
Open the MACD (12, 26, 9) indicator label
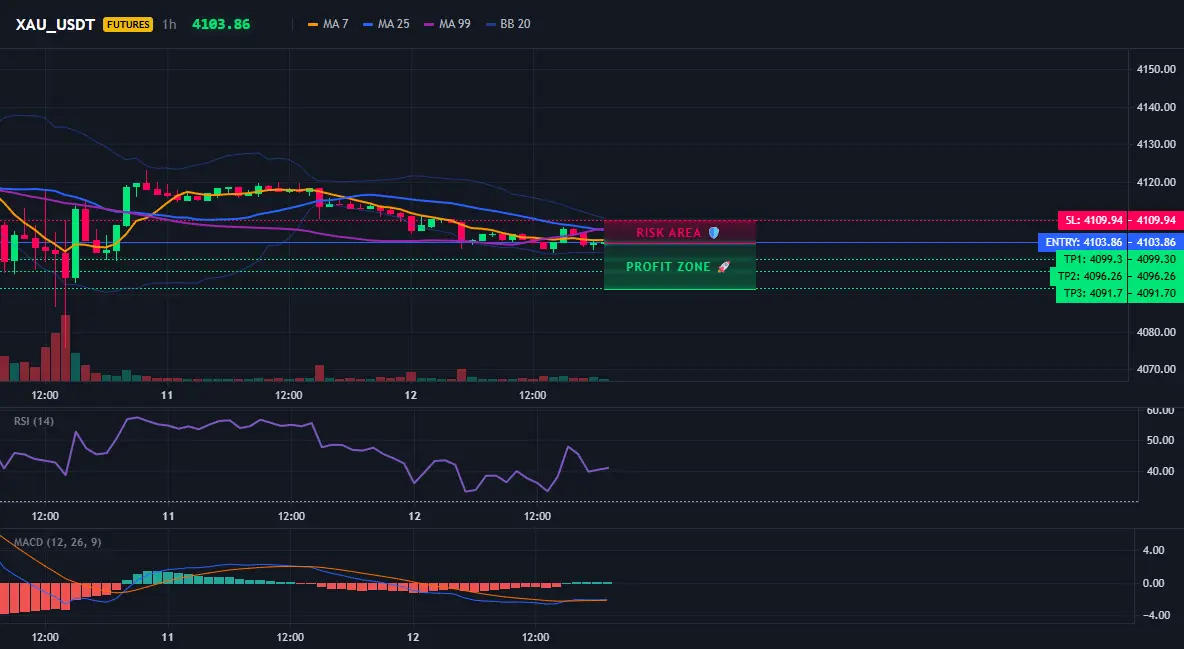[x=57, y=542]
